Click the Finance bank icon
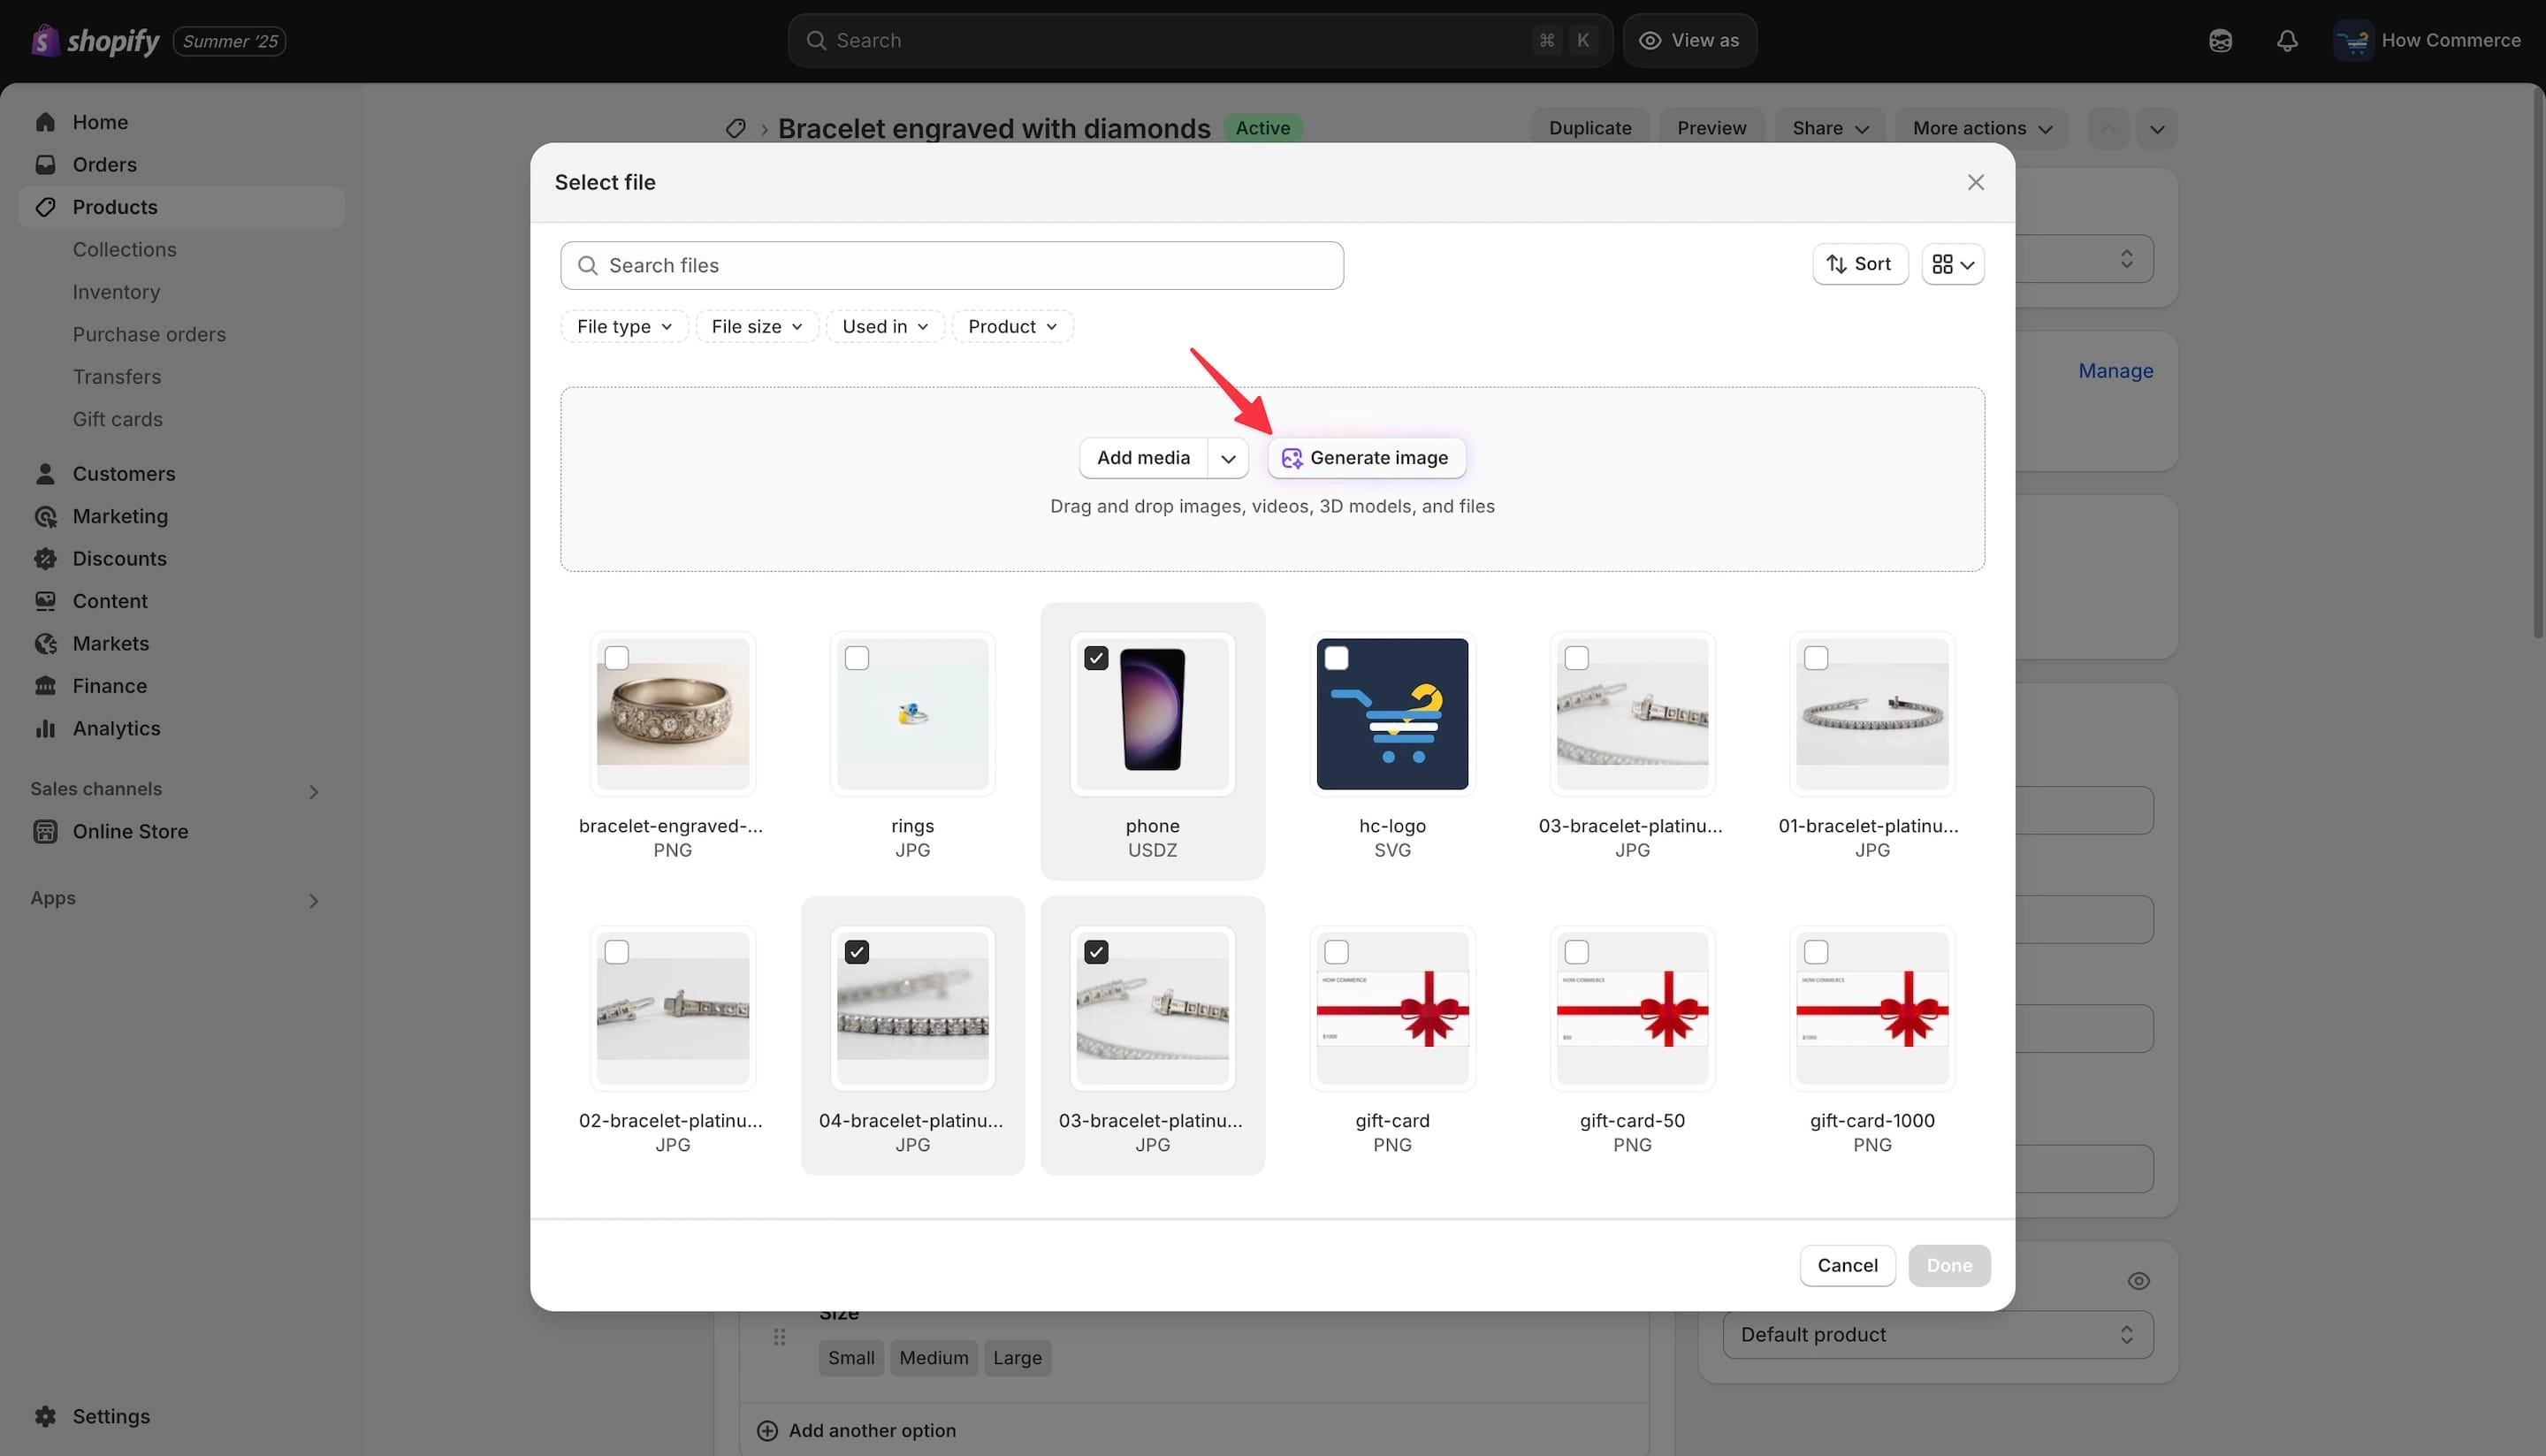The width and height of the screenshot is (2546, 1456). (45, 686)
